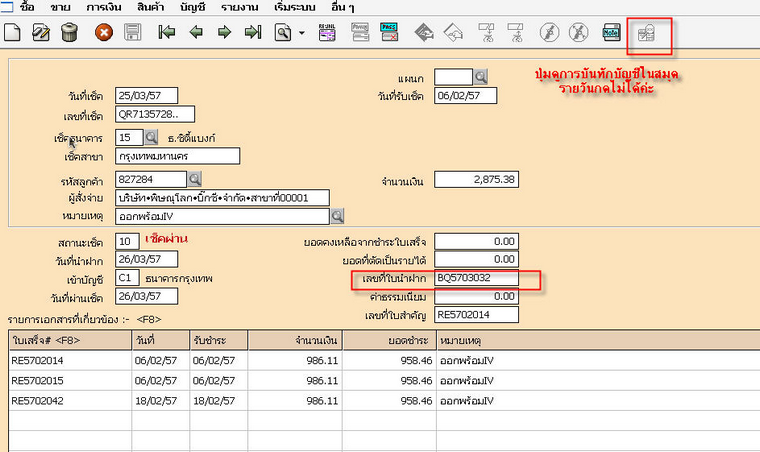Open lookup beside customer code 827284
The height and width of the screenshot is (452, 760).
point(194,180)
